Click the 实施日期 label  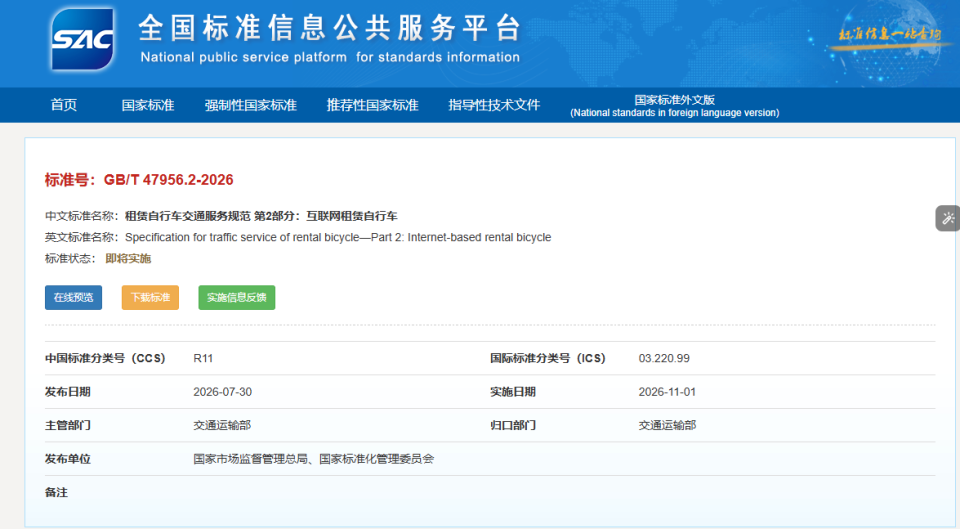[512, 392]
